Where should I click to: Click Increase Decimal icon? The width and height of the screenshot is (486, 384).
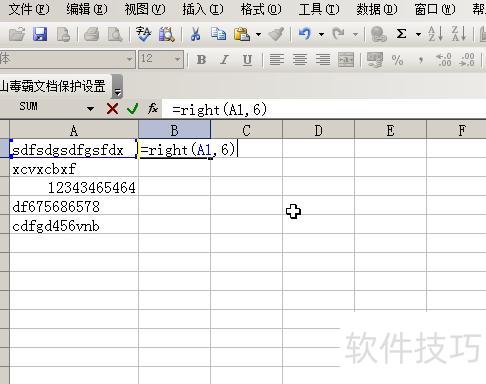(444, 60)
